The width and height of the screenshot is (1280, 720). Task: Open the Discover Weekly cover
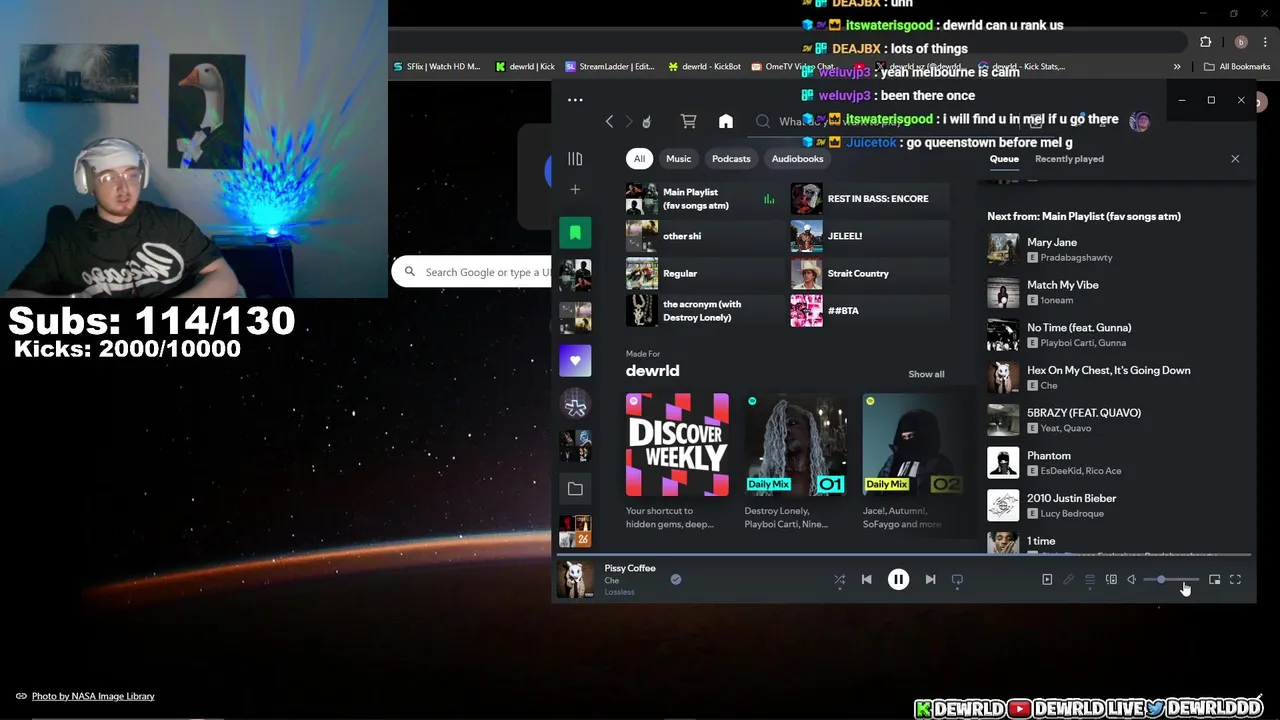(677, 445)
